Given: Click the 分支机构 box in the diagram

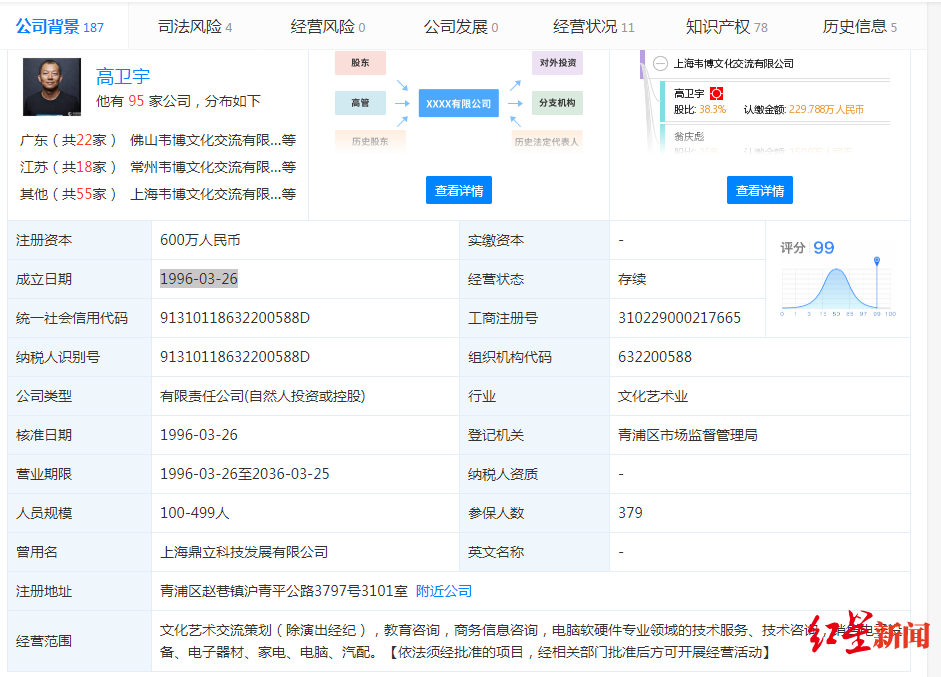Looking at the screenshot, I should pos(558,103).
